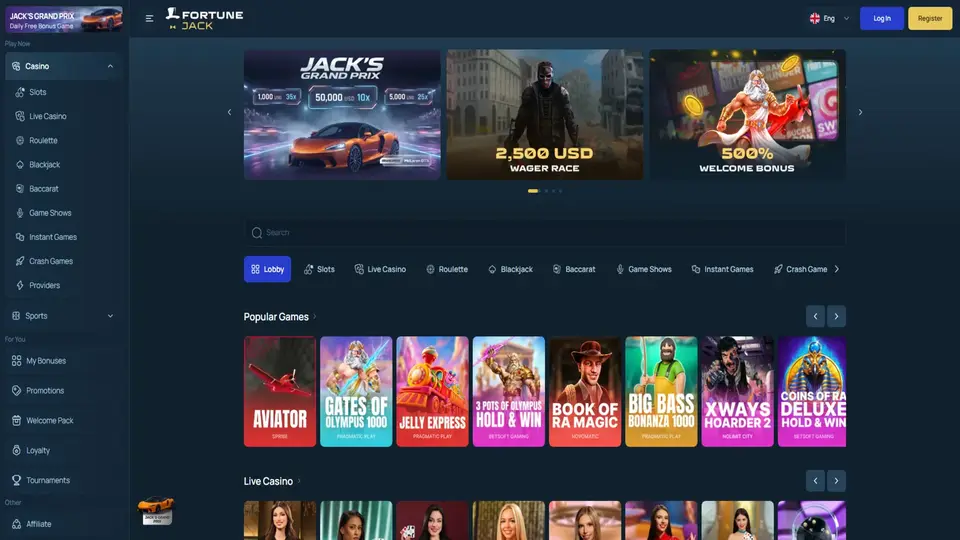
Task: Open My Bonuses in the sidebar
Action: pyautogui.click(x=45, y=361)
